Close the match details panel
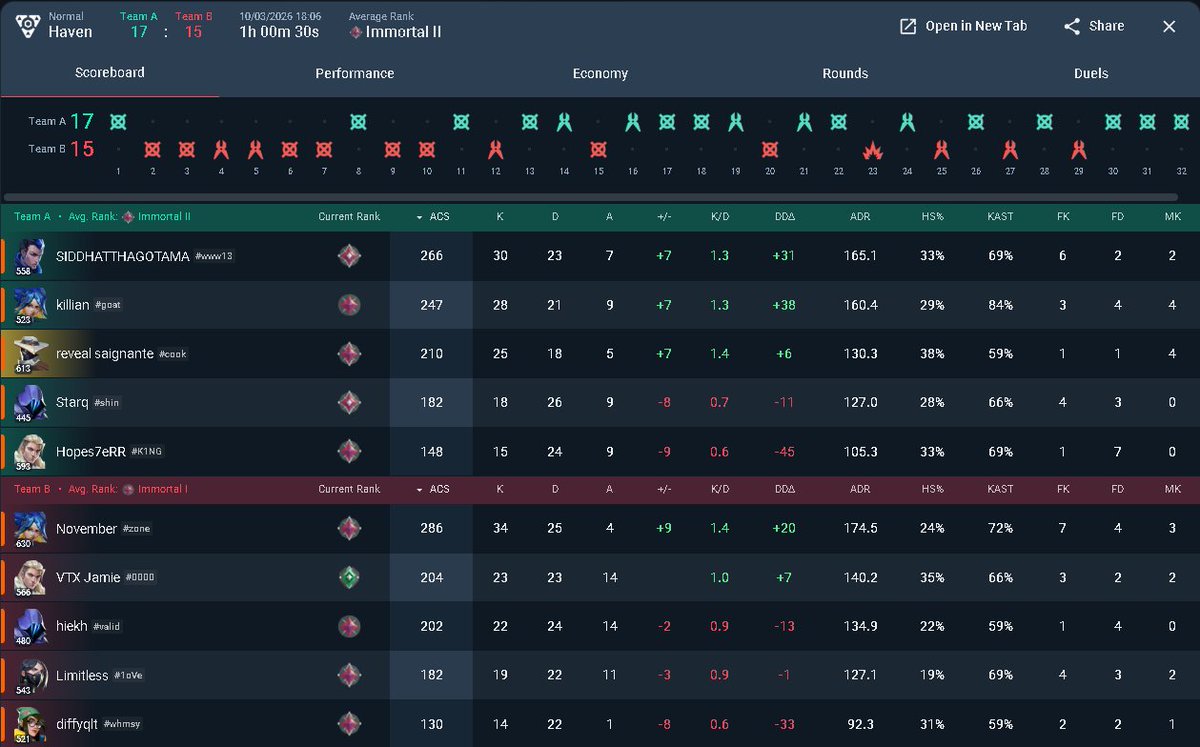 [1169, 26]
